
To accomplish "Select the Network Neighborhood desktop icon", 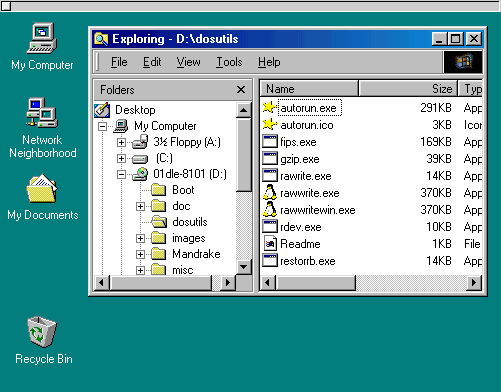I will click(42, 113).
